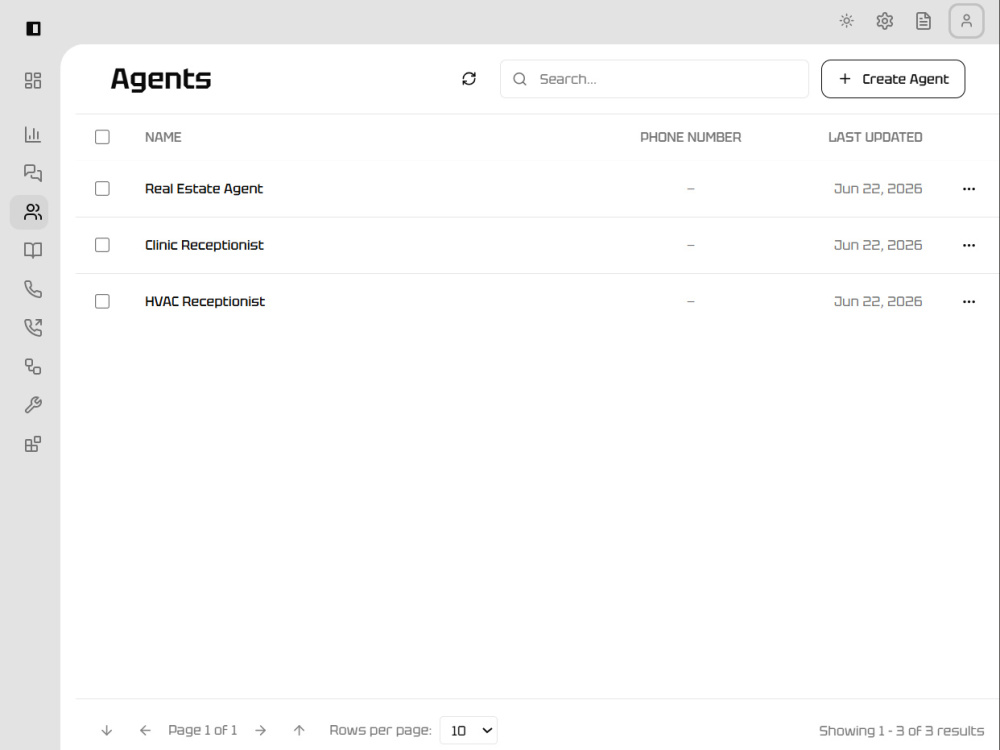Open the conversations chat bubbles icon
Viewport: 1000px width, 750px height.
[33, 173]
